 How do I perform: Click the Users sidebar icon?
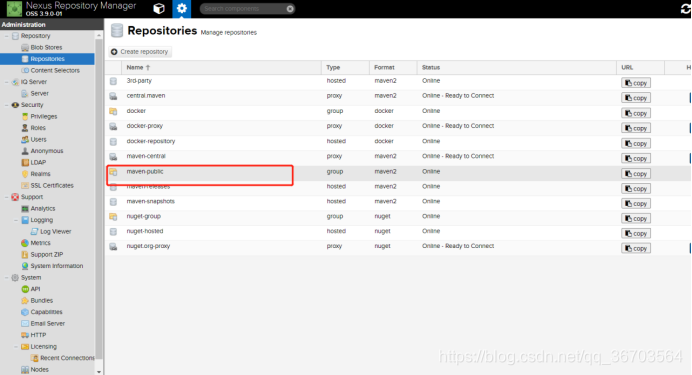point(25,139)
